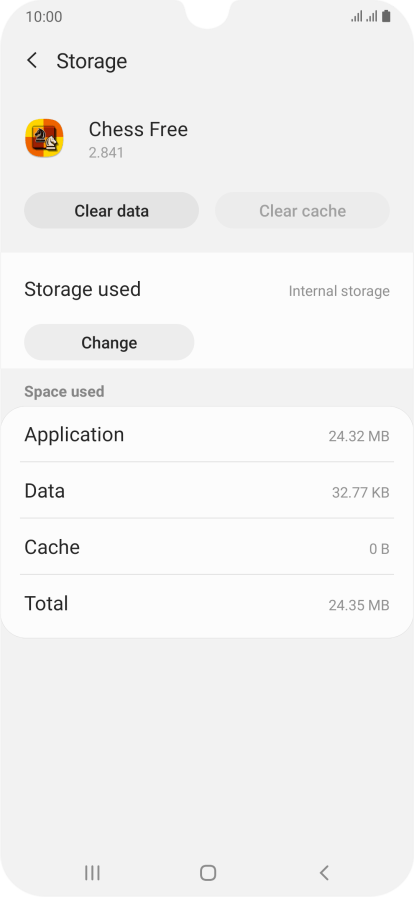Tap the Internal storage label
The width and height of the screenshot is (414, 897).
click(x=339, y=291)
